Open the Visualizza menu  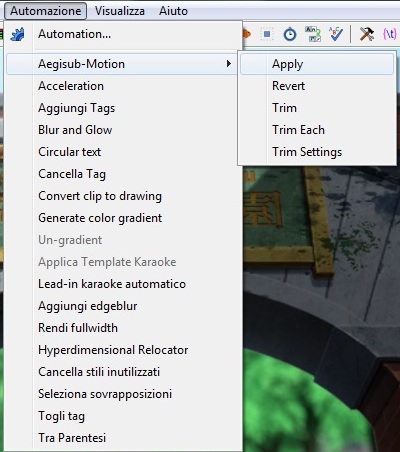coord(120,11)
